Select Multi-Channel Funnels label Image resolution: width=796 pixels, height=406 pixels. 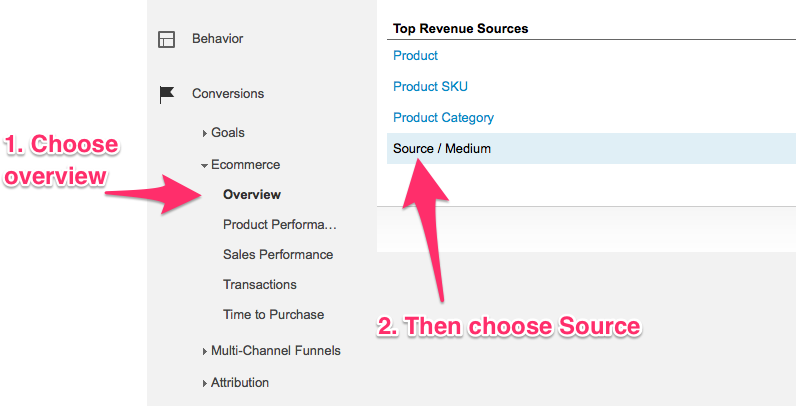276,350
